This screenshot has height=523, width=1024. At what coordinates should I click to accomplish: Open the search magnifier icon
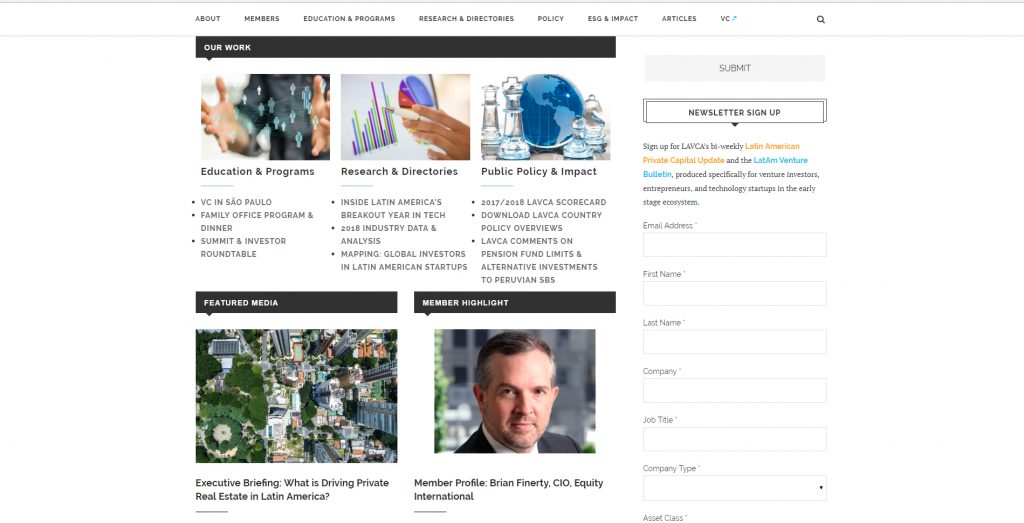click(x=820, y=20)
